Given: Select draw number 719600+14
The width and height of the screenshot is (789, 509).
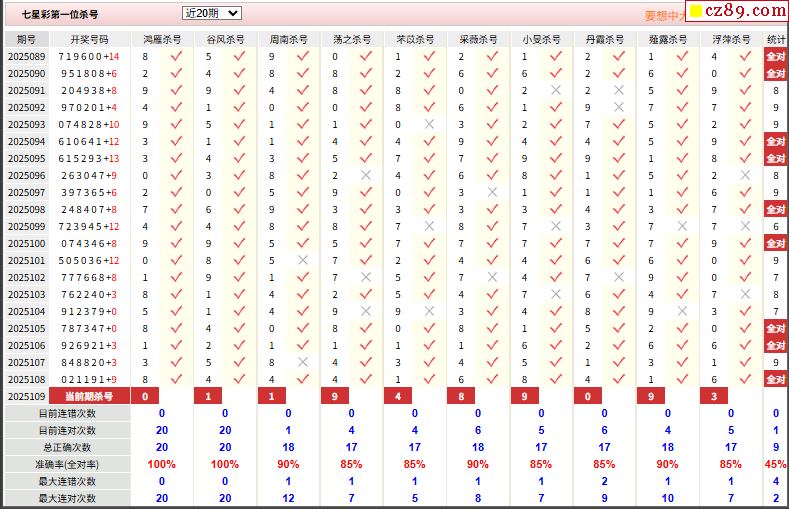Looking at the screenshot, I should pyautogui.click(x=89, y=56).
